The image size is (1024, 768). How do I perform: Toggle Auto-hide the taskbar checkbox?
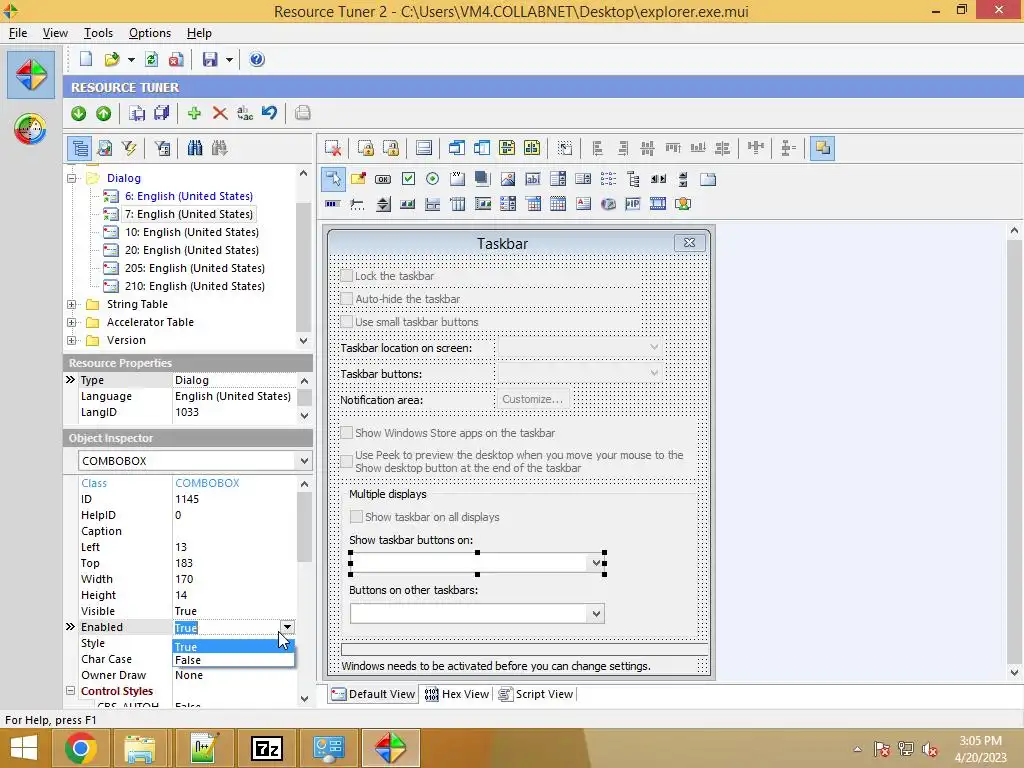(347, 299)
